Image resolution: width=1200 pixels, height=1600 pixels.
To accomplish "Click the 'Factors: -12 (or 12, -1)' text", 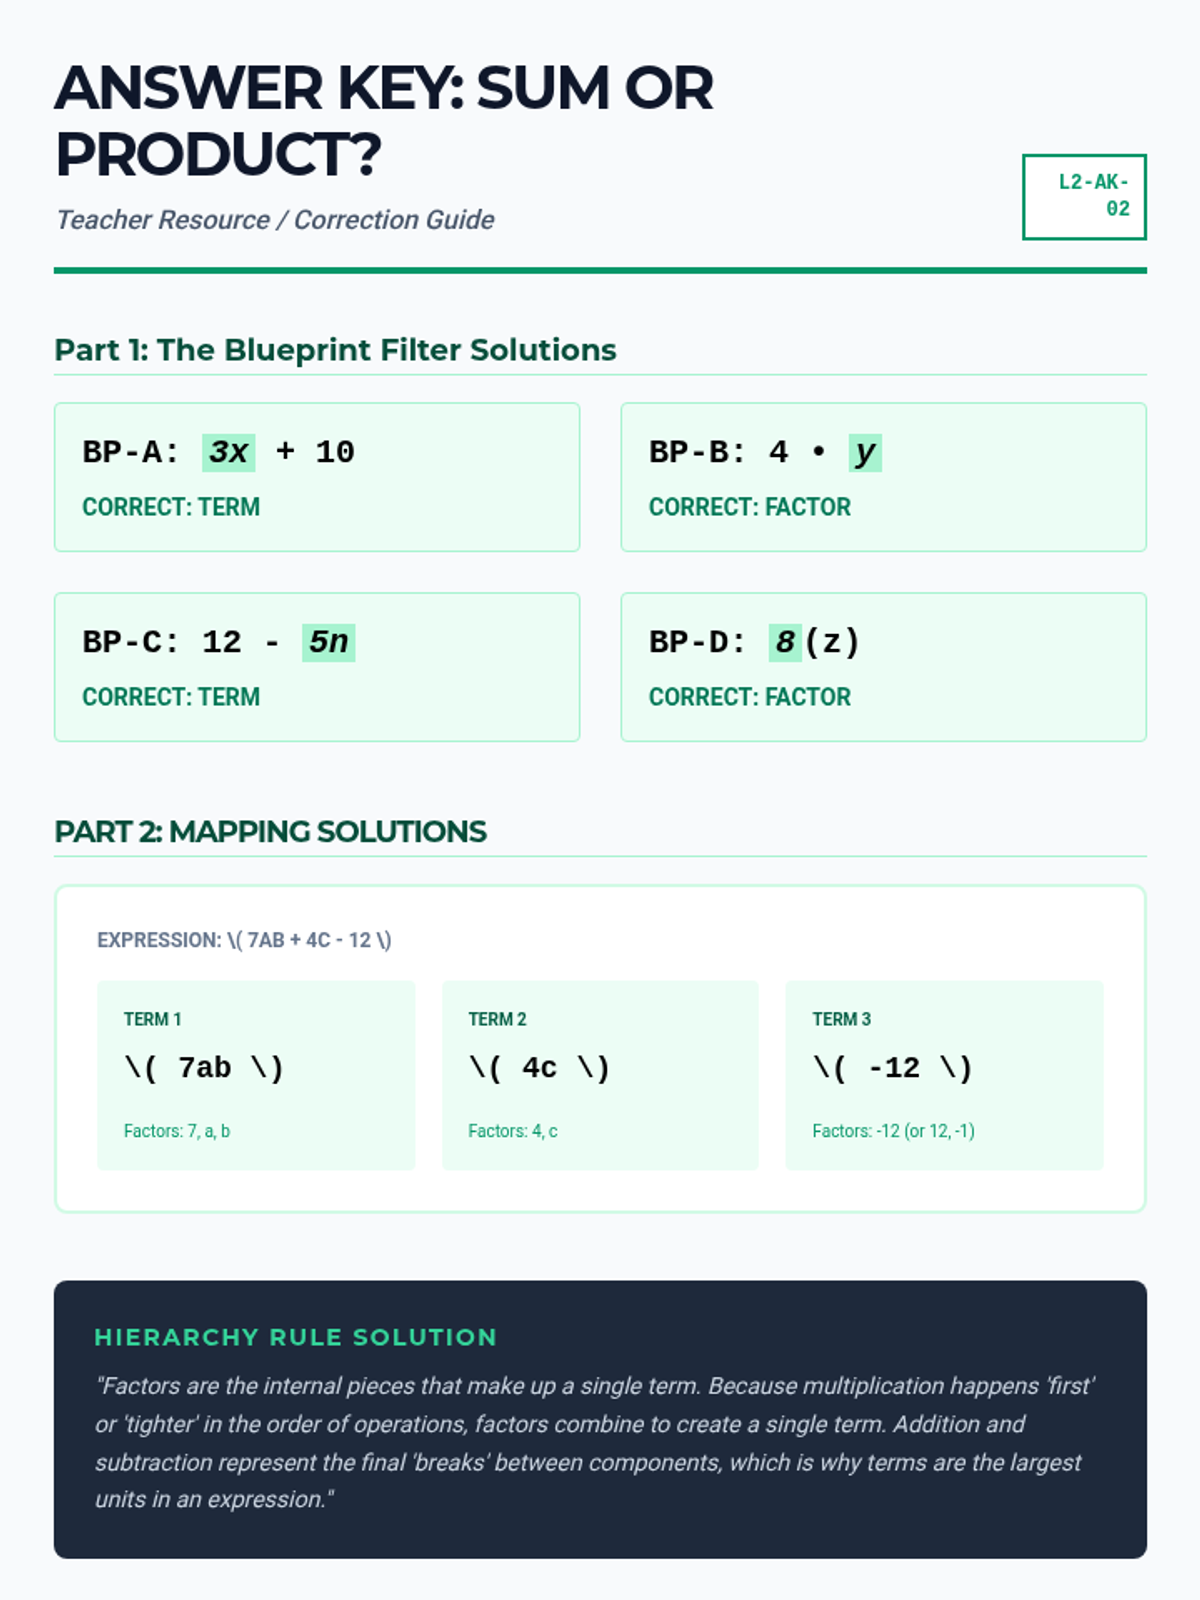I will pyautogui.click(x=893, y=1131).
